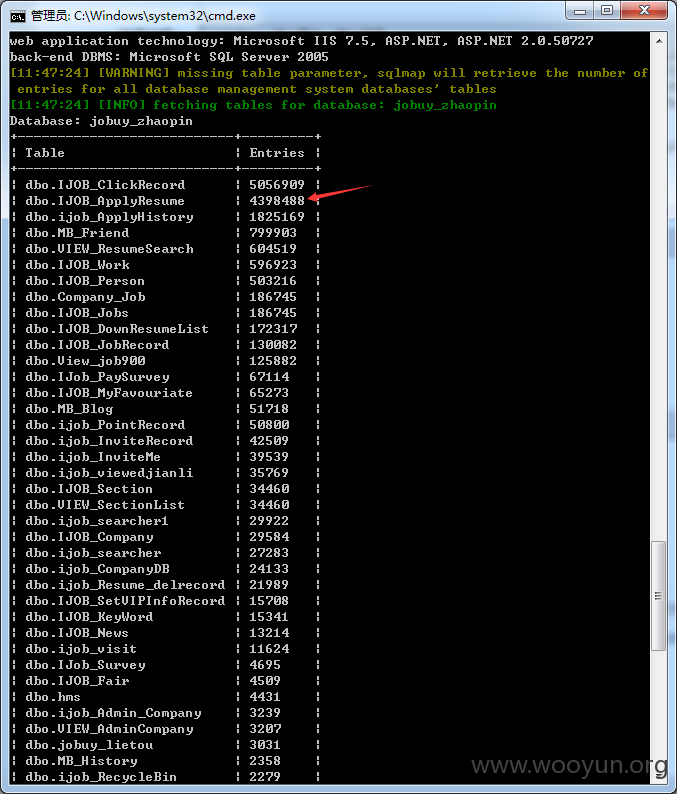Minimize the cmd.exe window
This screenshot has height=794, width=677.
pos(581,11)
